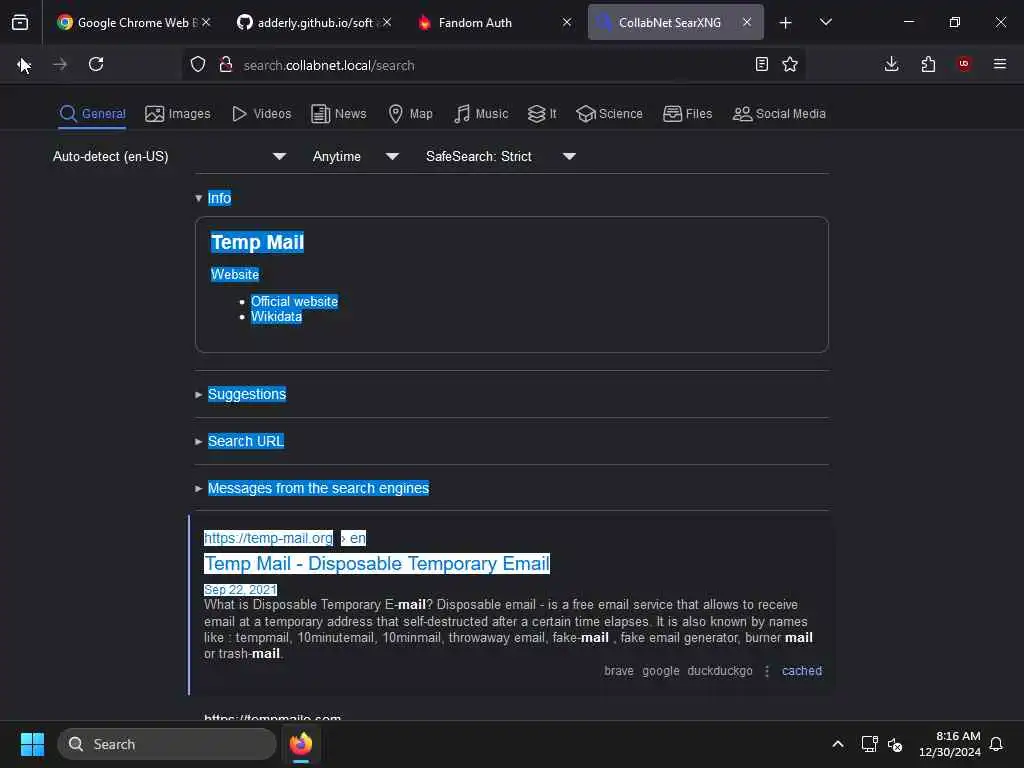Open Temp Mail - Disposable Temporary Email result
Screen dimensions: 1024x768
point(377,564)
